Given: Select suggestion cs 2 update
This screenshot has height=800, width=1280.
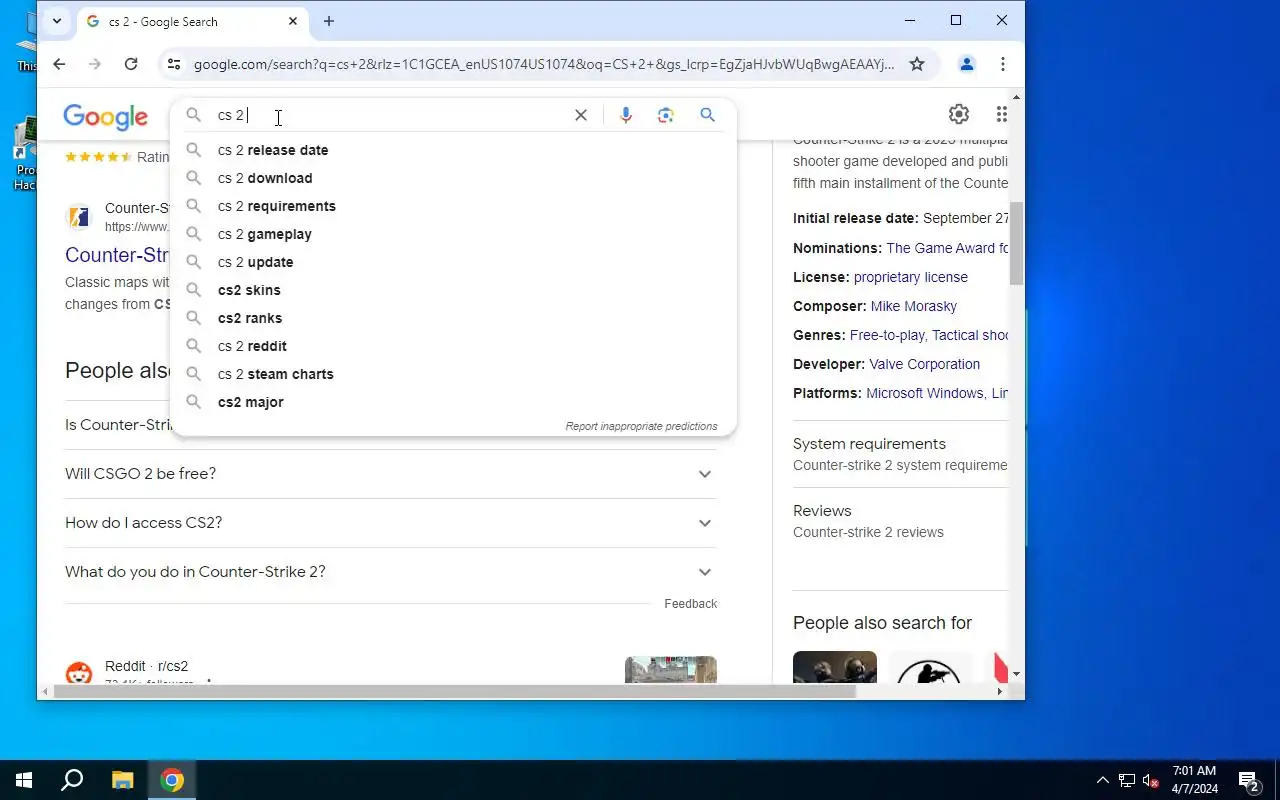Looking at the screenshot, I should click(x=454, y=262).
